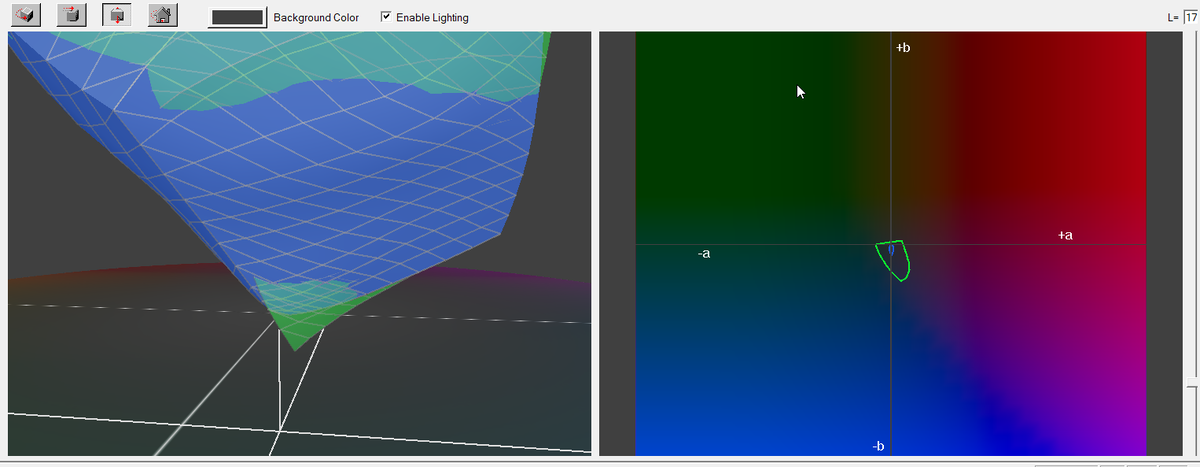
Task: Click the pressed vertical move cube tool
Action: pyautogui.click(x=117, y=16)
